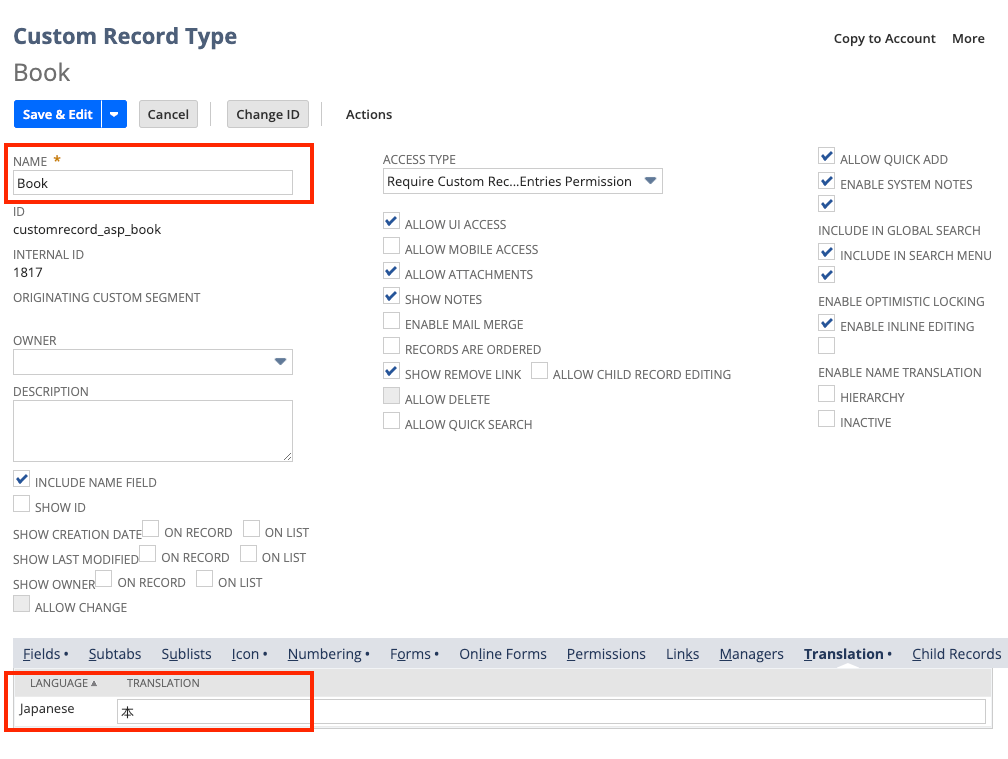This screenshot has height=759, width=1008.
Task: Click the Copy to Account link
Action: (884, 38)
